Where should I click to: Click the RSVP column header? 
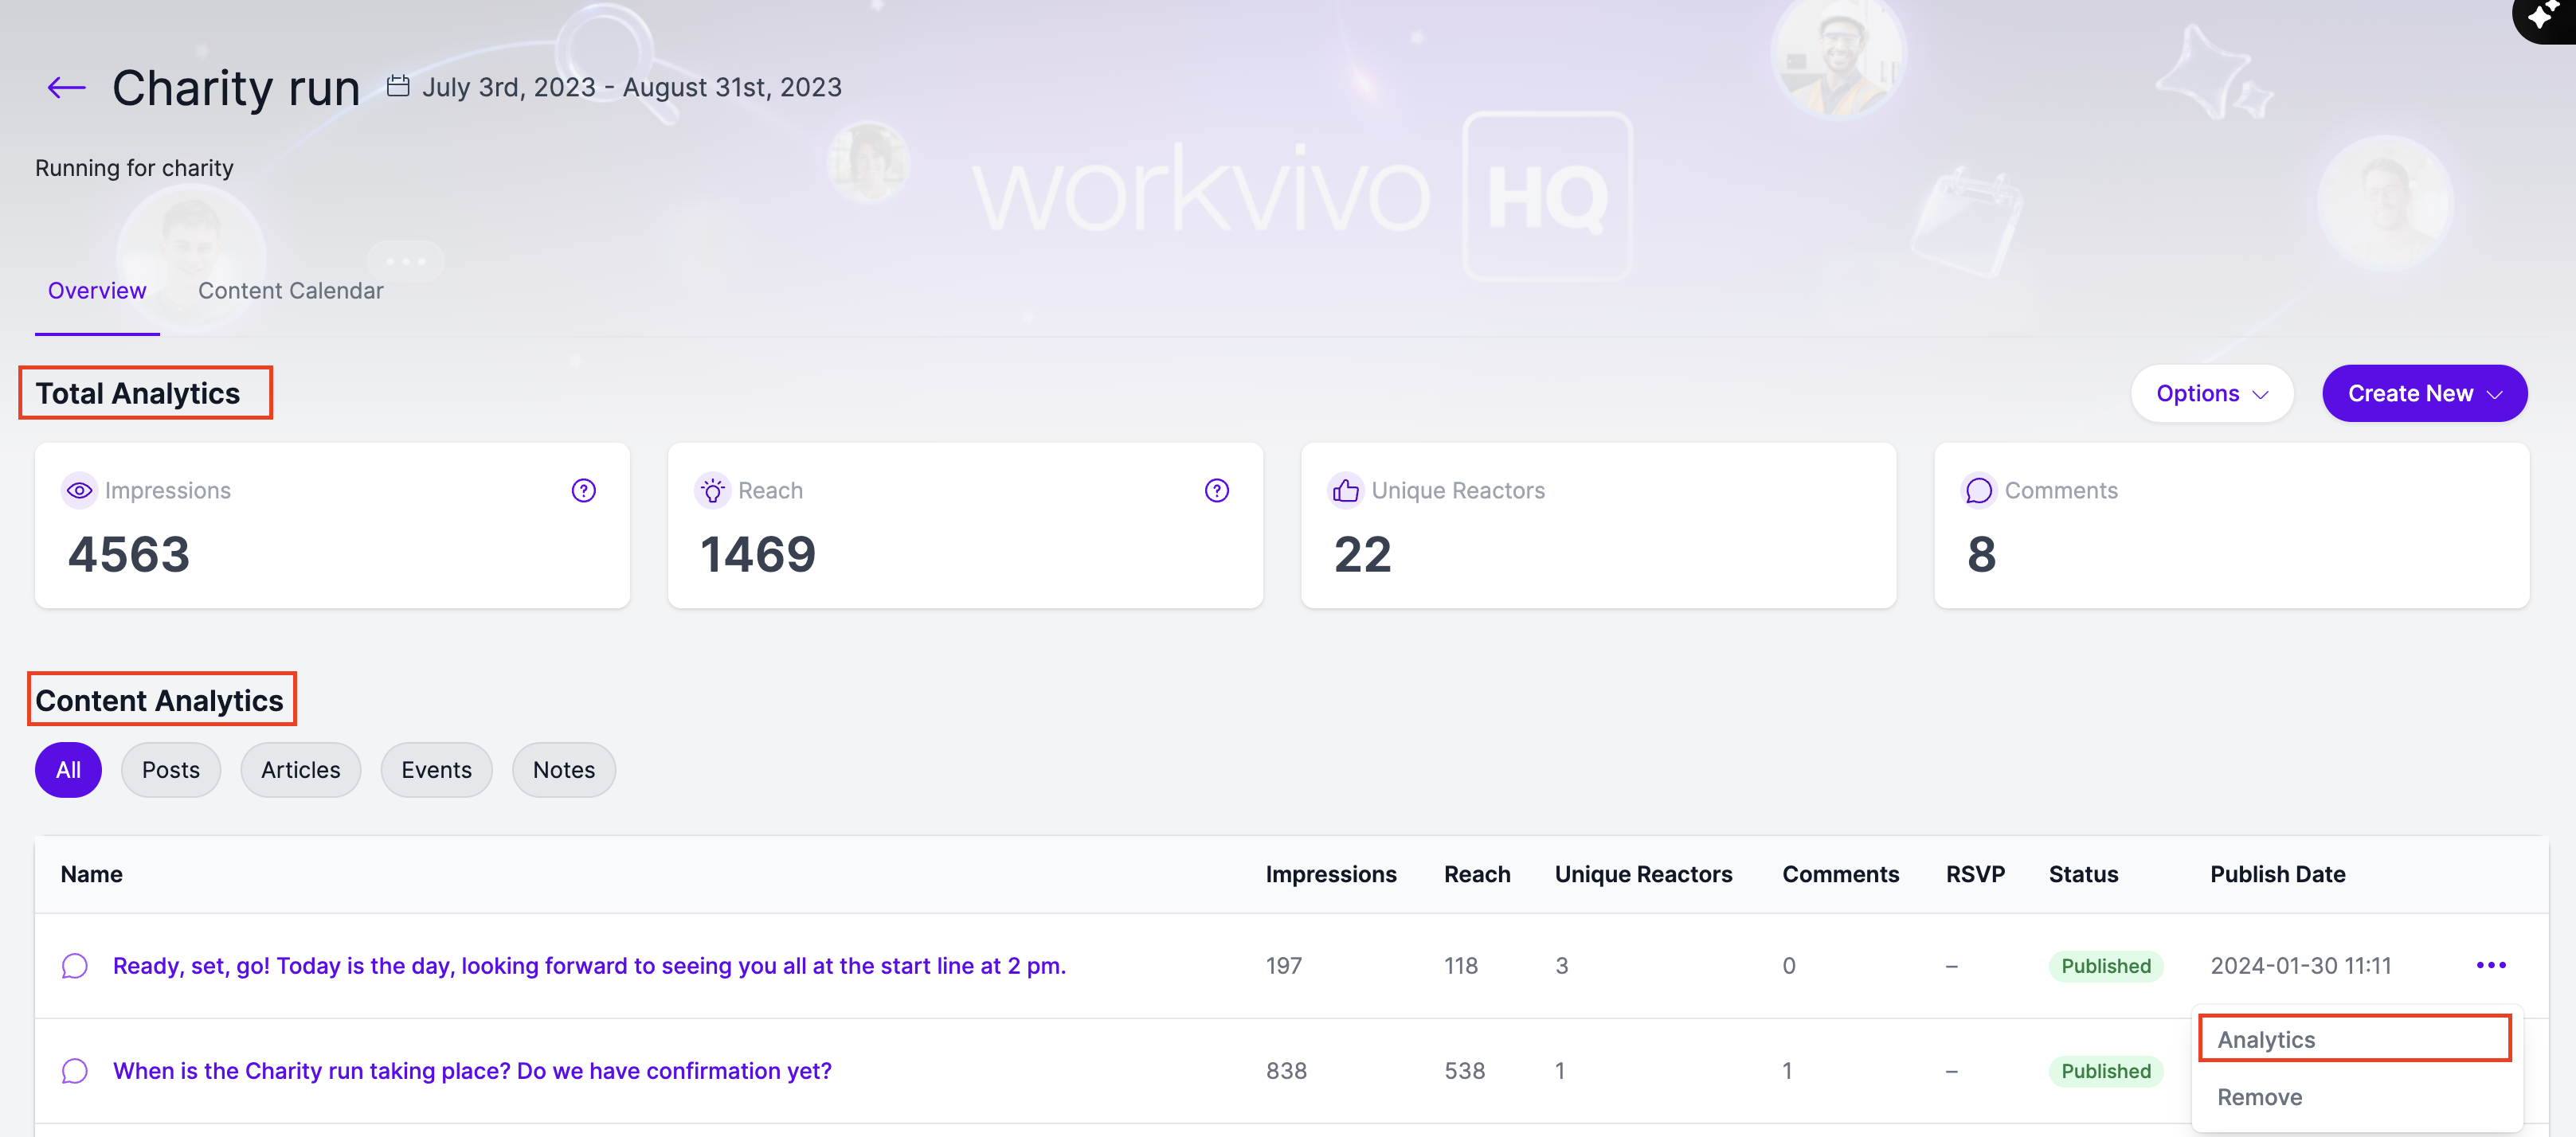(1975, 874)
